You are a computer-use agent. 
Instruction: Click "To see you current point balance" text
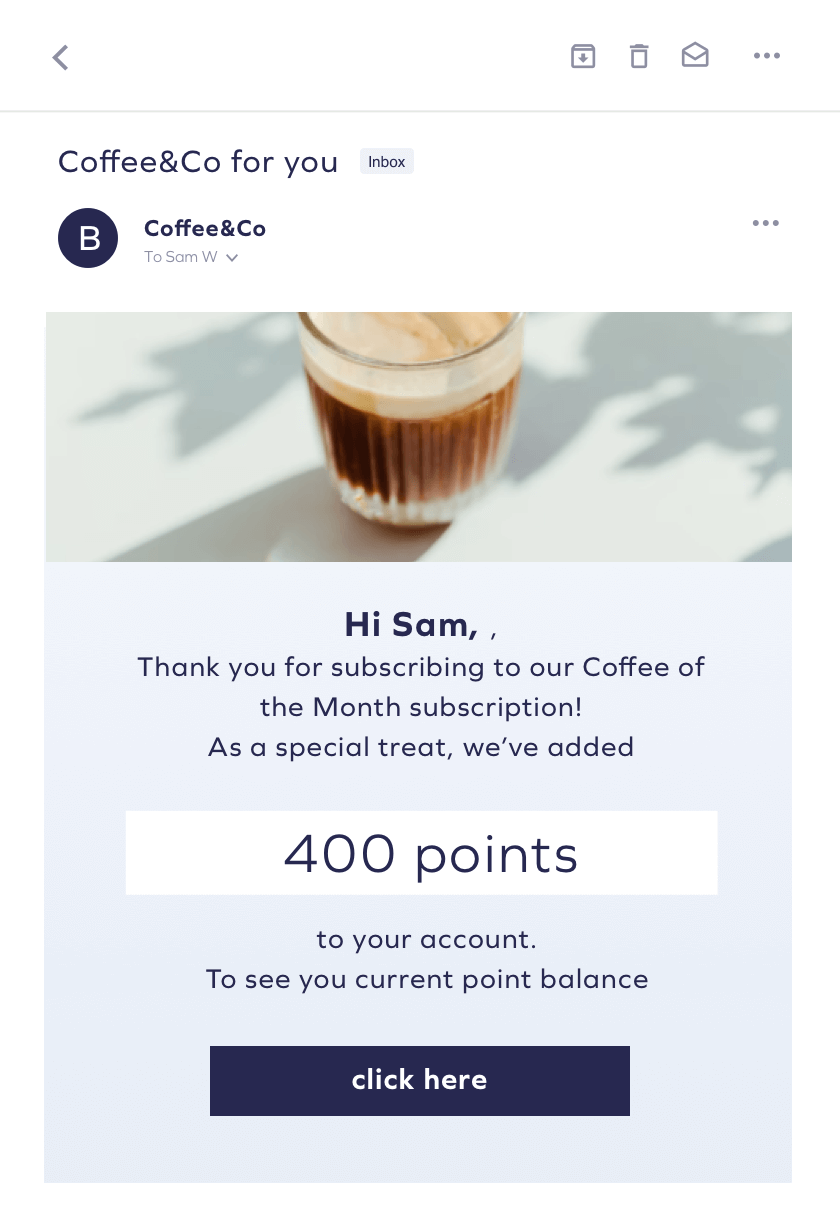pos(427,978)
